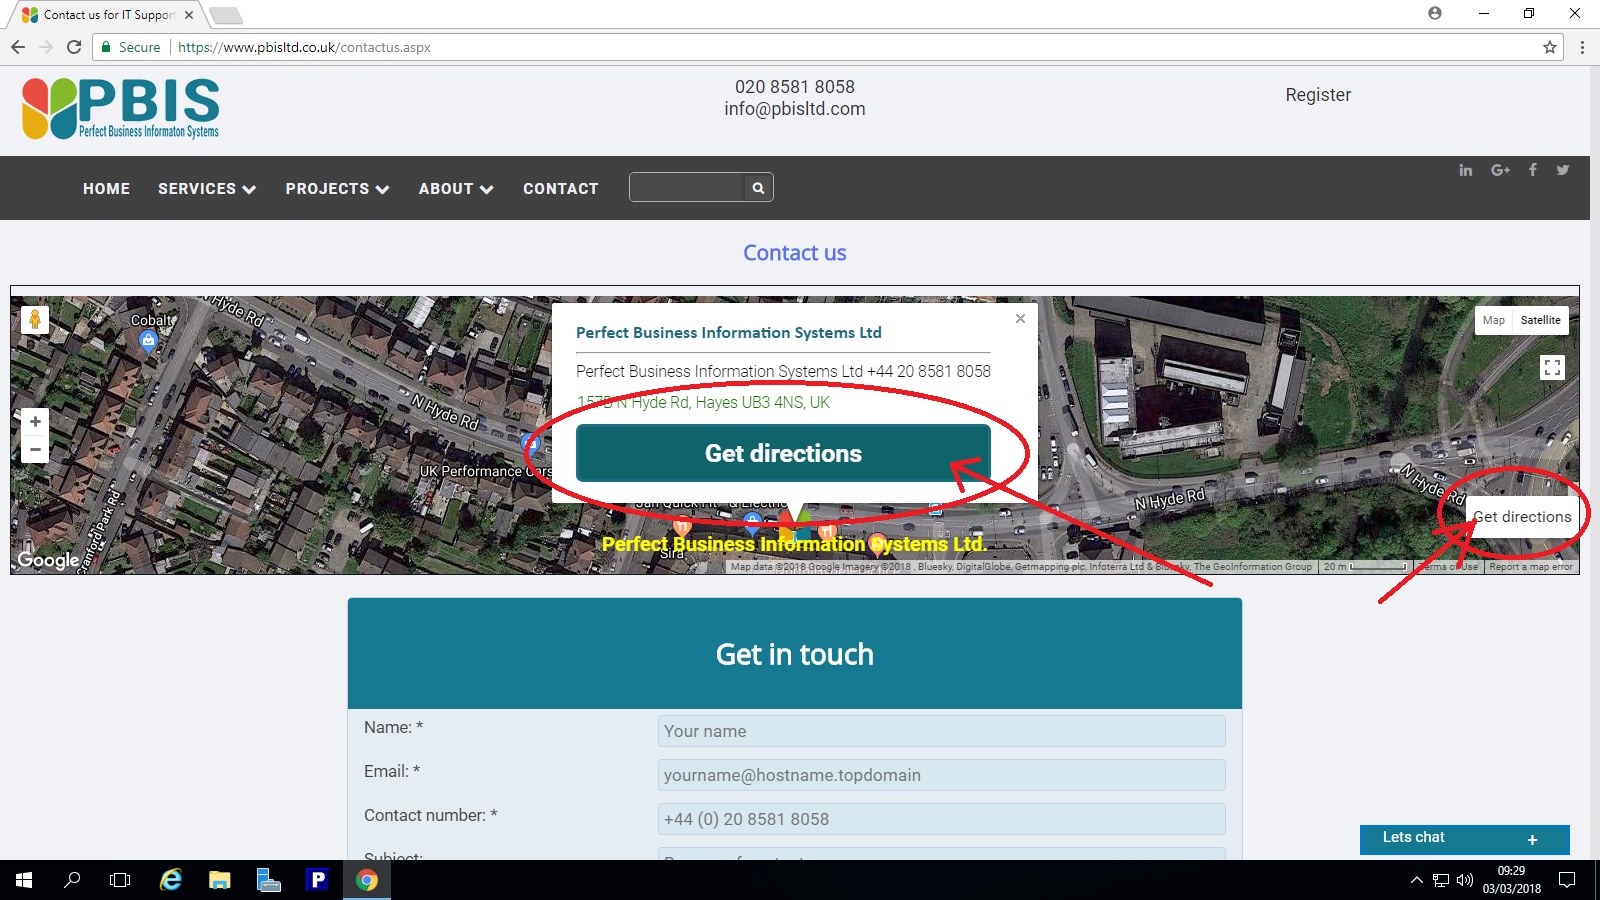Toggle fullscreen map view
Viewport: 1600px width, 900px height.
click(1552, 367)
